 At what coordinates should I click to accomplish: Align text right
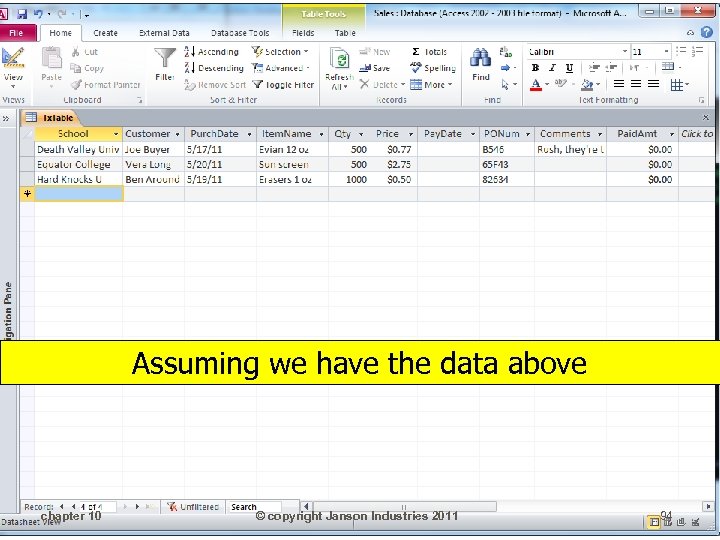[x=653, y=84]
